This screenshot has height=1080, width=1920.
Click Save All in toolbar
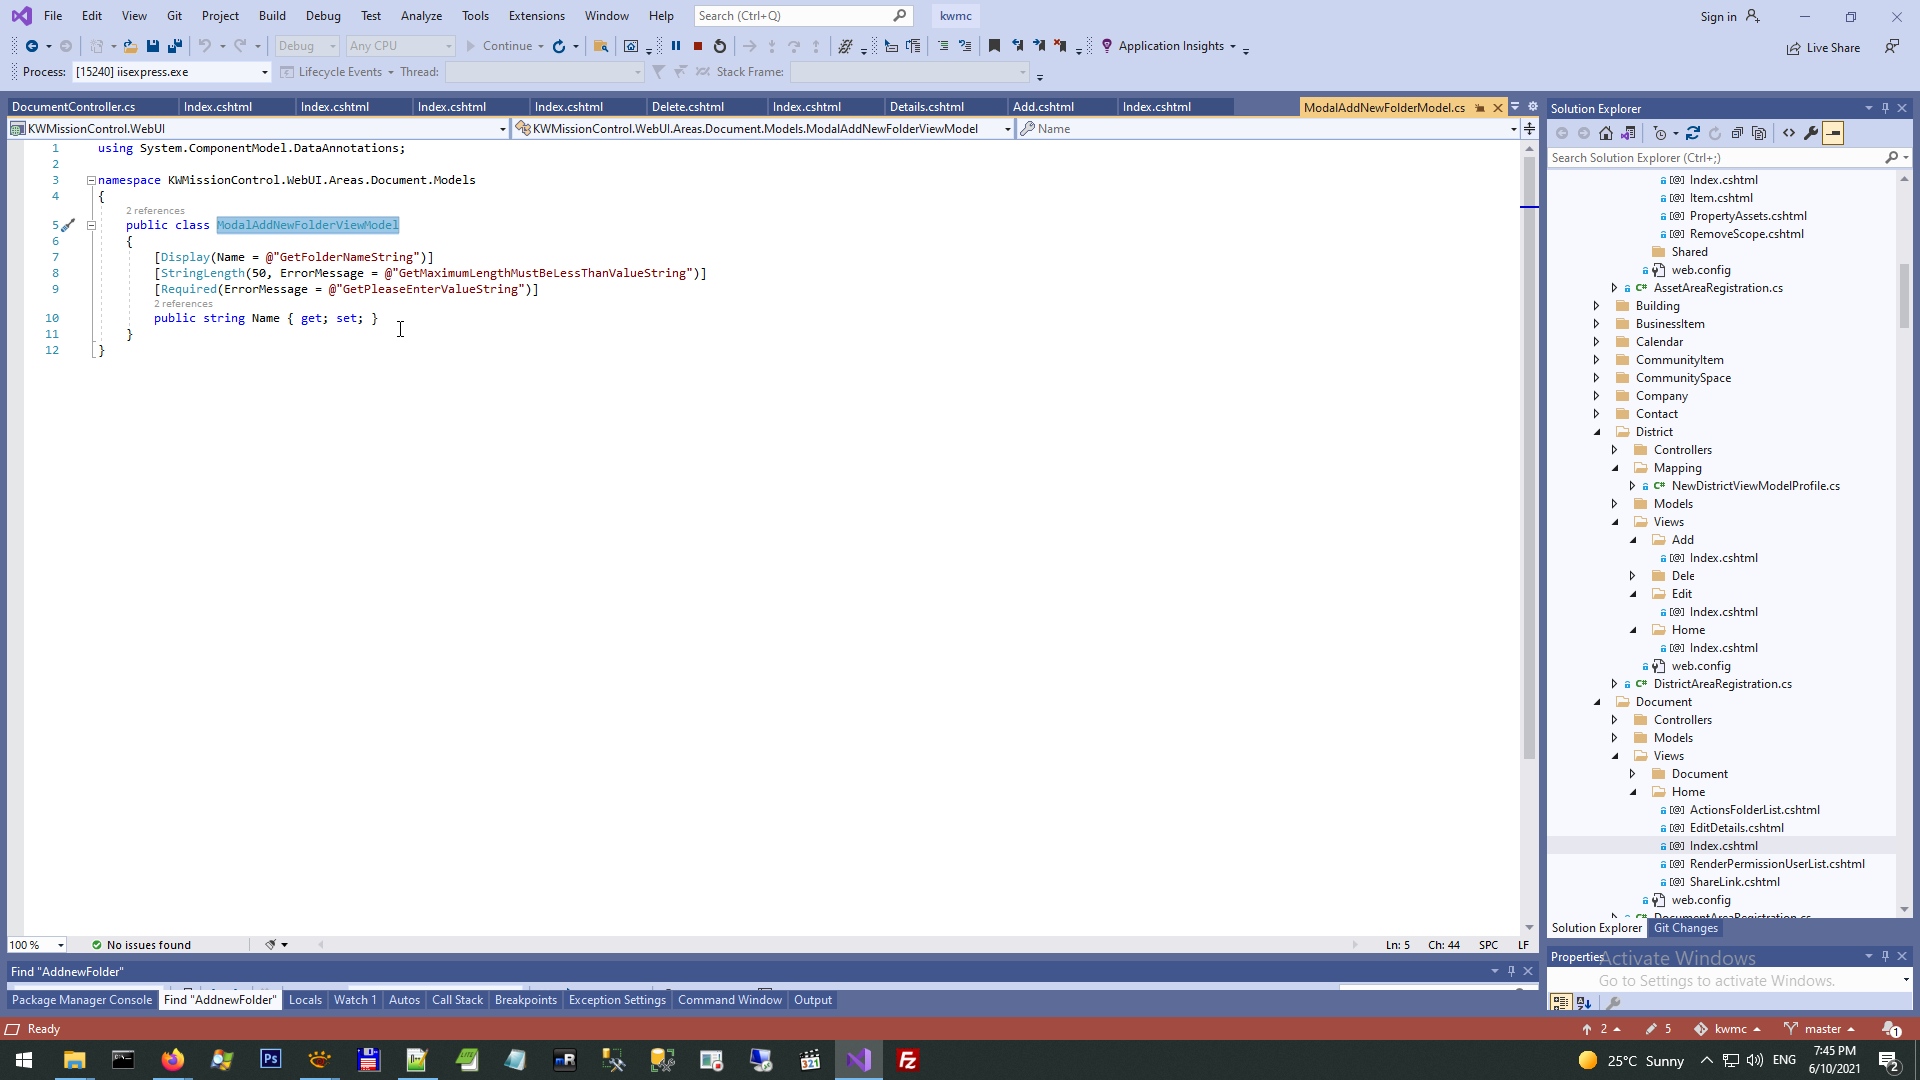(x=175, y=46)
